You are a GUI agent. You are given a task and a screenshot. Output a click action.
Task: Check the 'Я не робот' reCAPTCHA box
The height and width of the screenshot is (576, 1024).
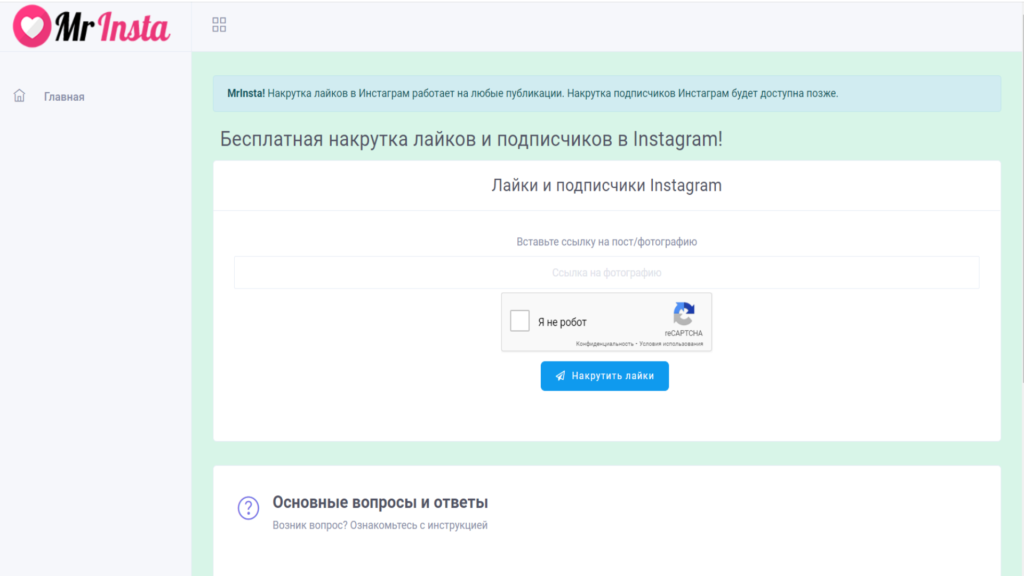click(520, 321)
